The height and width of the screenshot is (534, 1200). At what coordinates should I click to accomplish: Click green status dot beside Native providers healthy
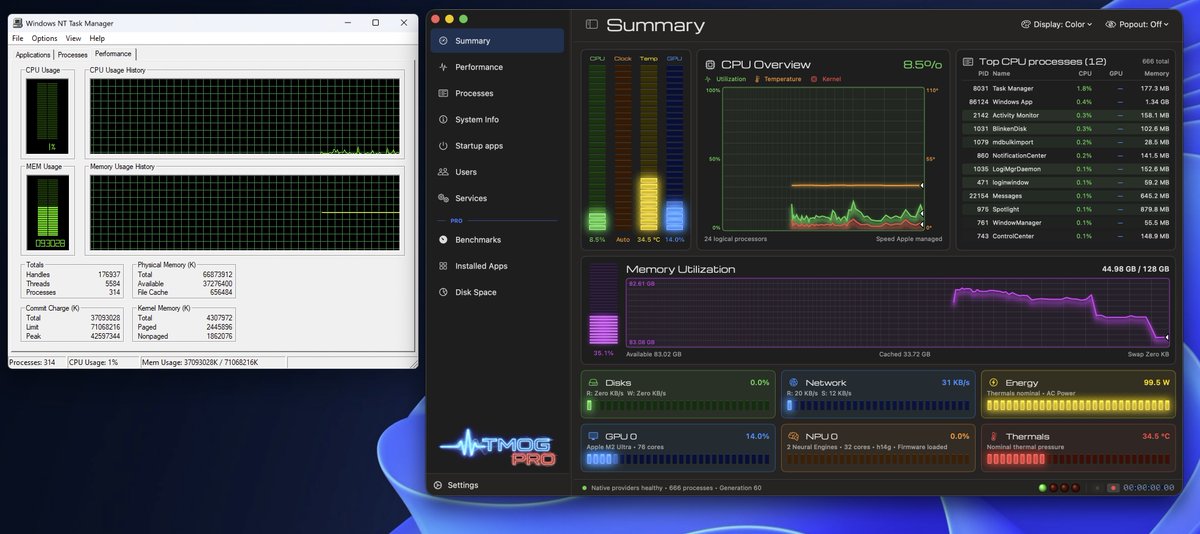tap(585, 488)
